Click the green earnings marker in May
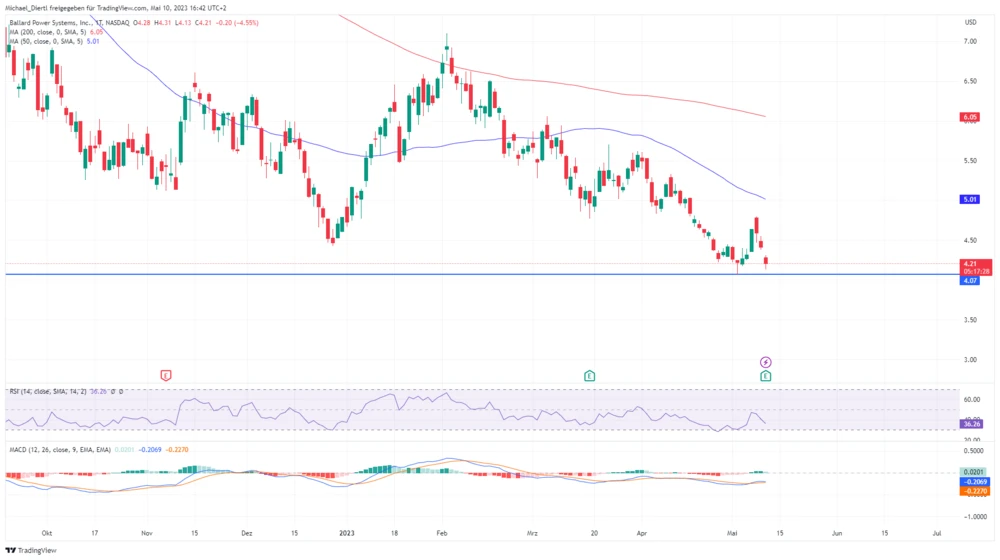 pyautogui.click(x=765, y=376)
